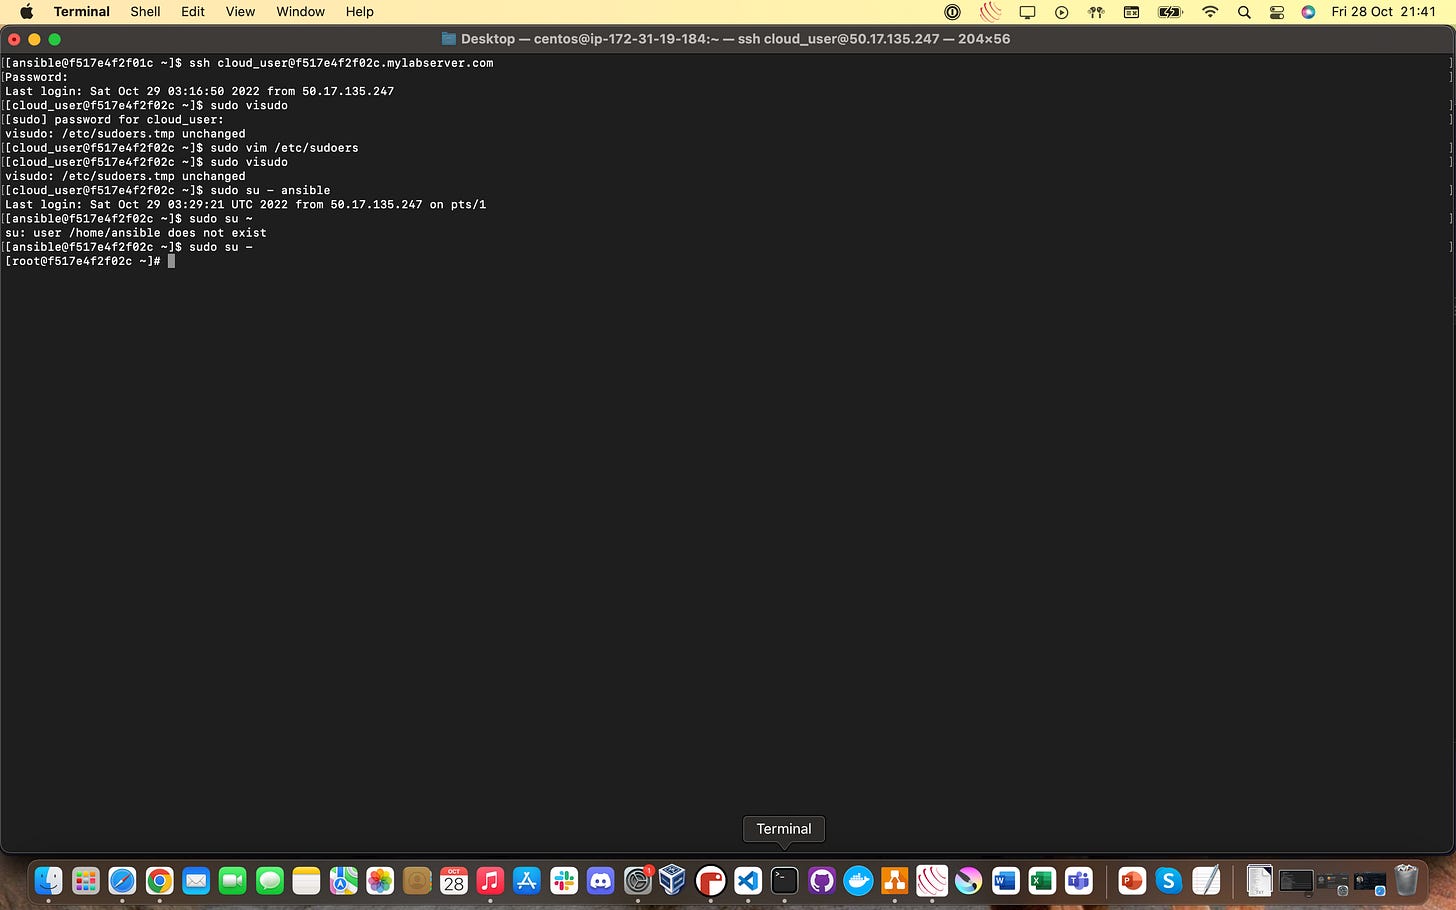Open the red swirl menu bar icon
Image resolution: width=1456 pixels, height=910 pixels.
(x=990, y=12)
